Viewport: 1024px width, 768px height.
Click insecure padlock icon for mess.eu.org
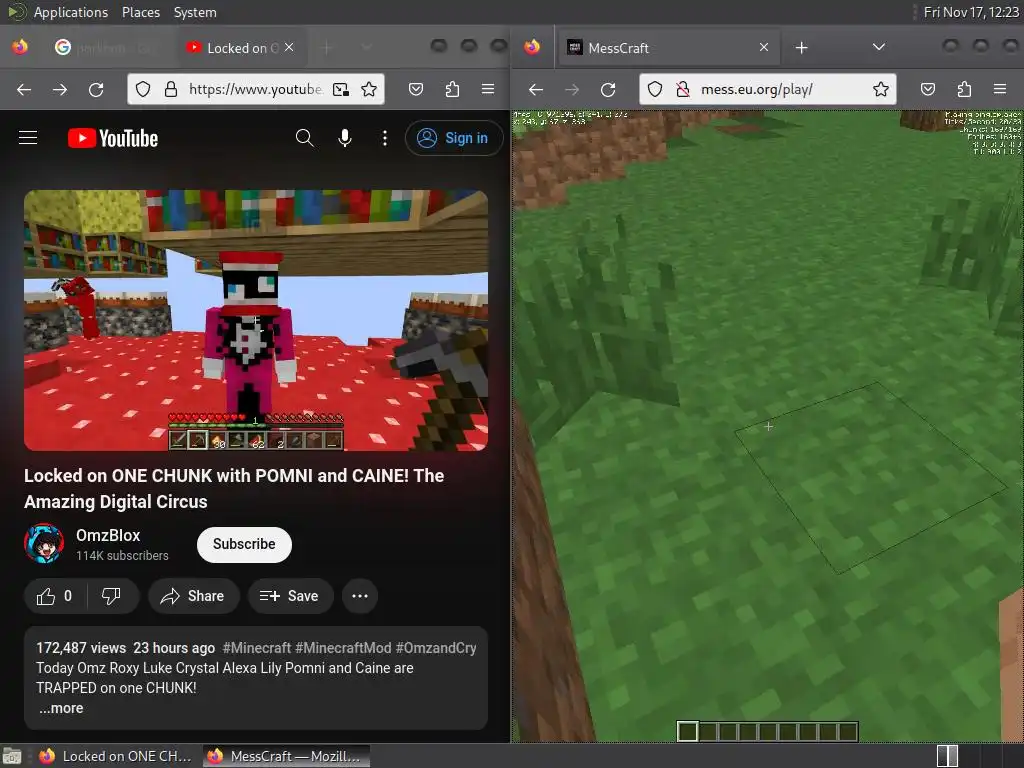point(683,89)
